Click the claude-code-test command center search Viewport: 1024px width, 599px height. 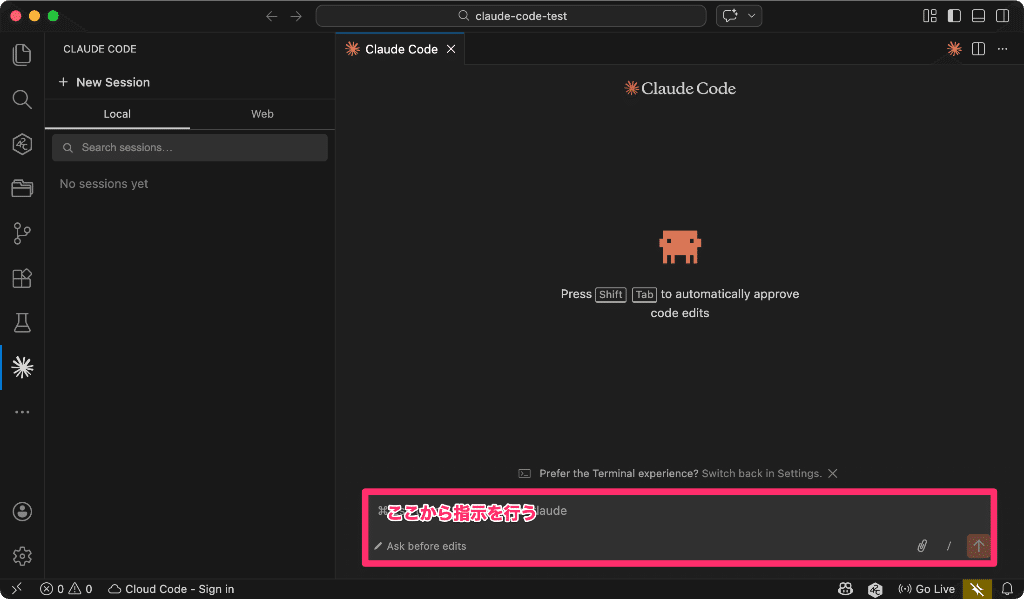511,16
